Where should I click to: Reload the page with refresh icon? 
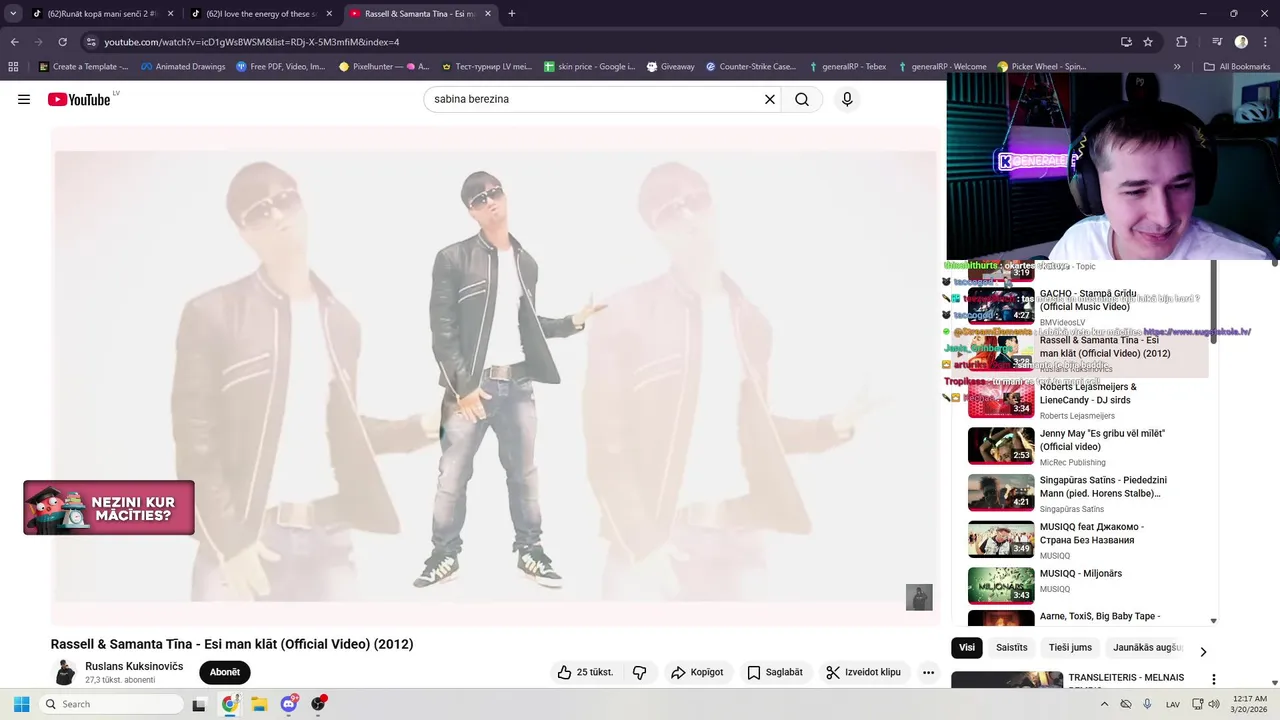(62, 42)
